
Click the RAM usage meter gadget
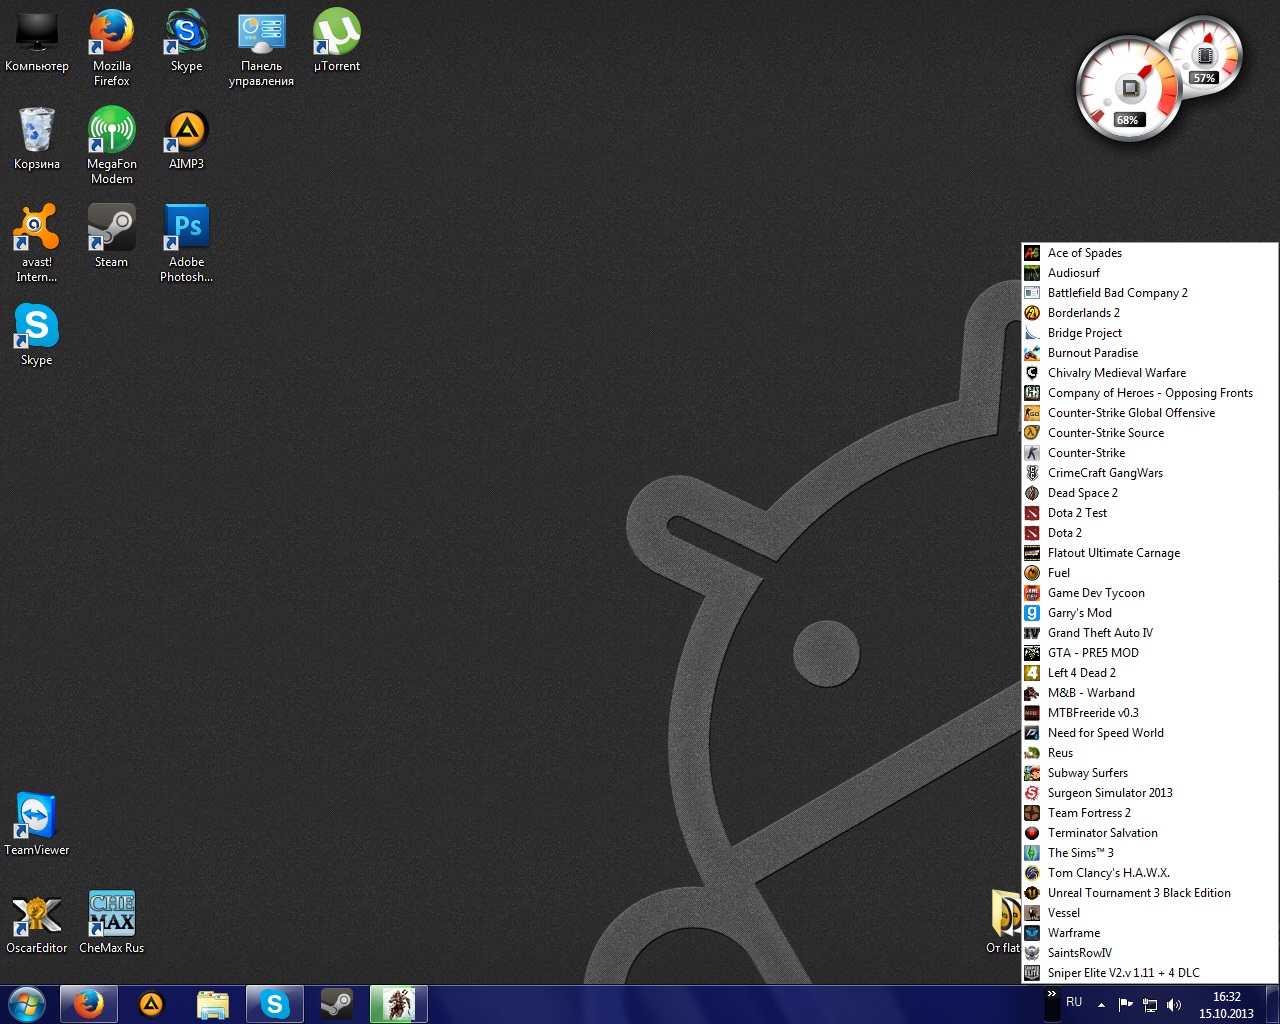(1205, 55)
